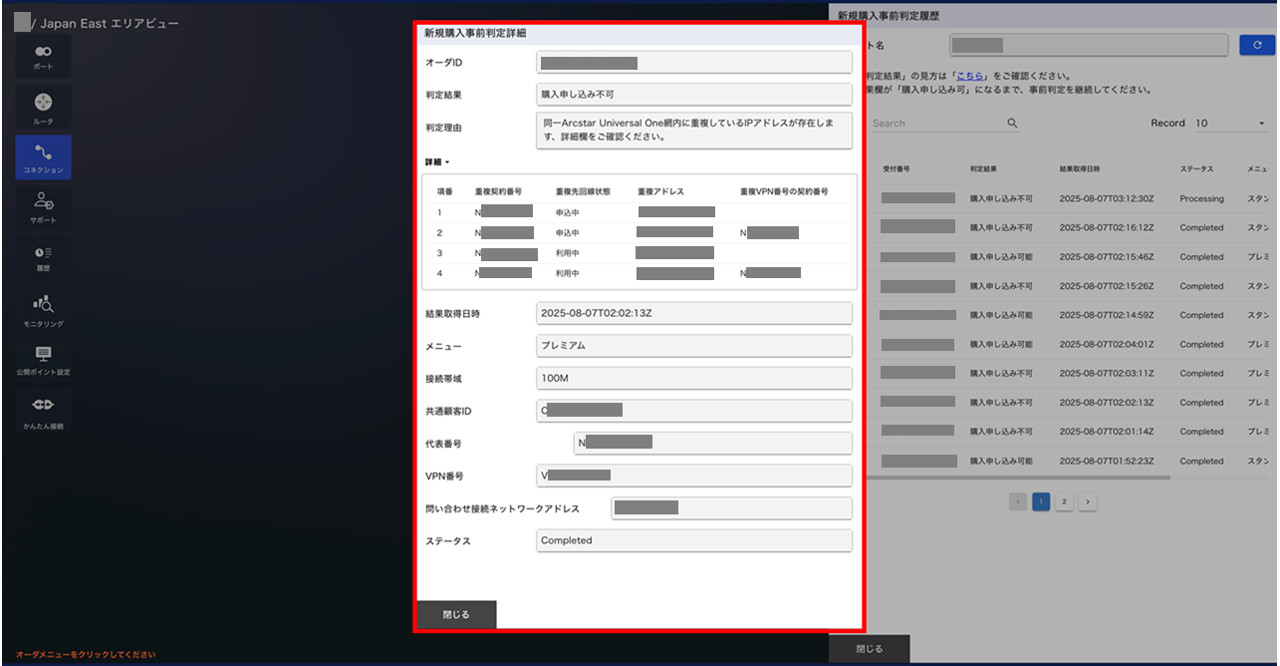Click the name input field at the top of the history panel

click(1088, 45)
